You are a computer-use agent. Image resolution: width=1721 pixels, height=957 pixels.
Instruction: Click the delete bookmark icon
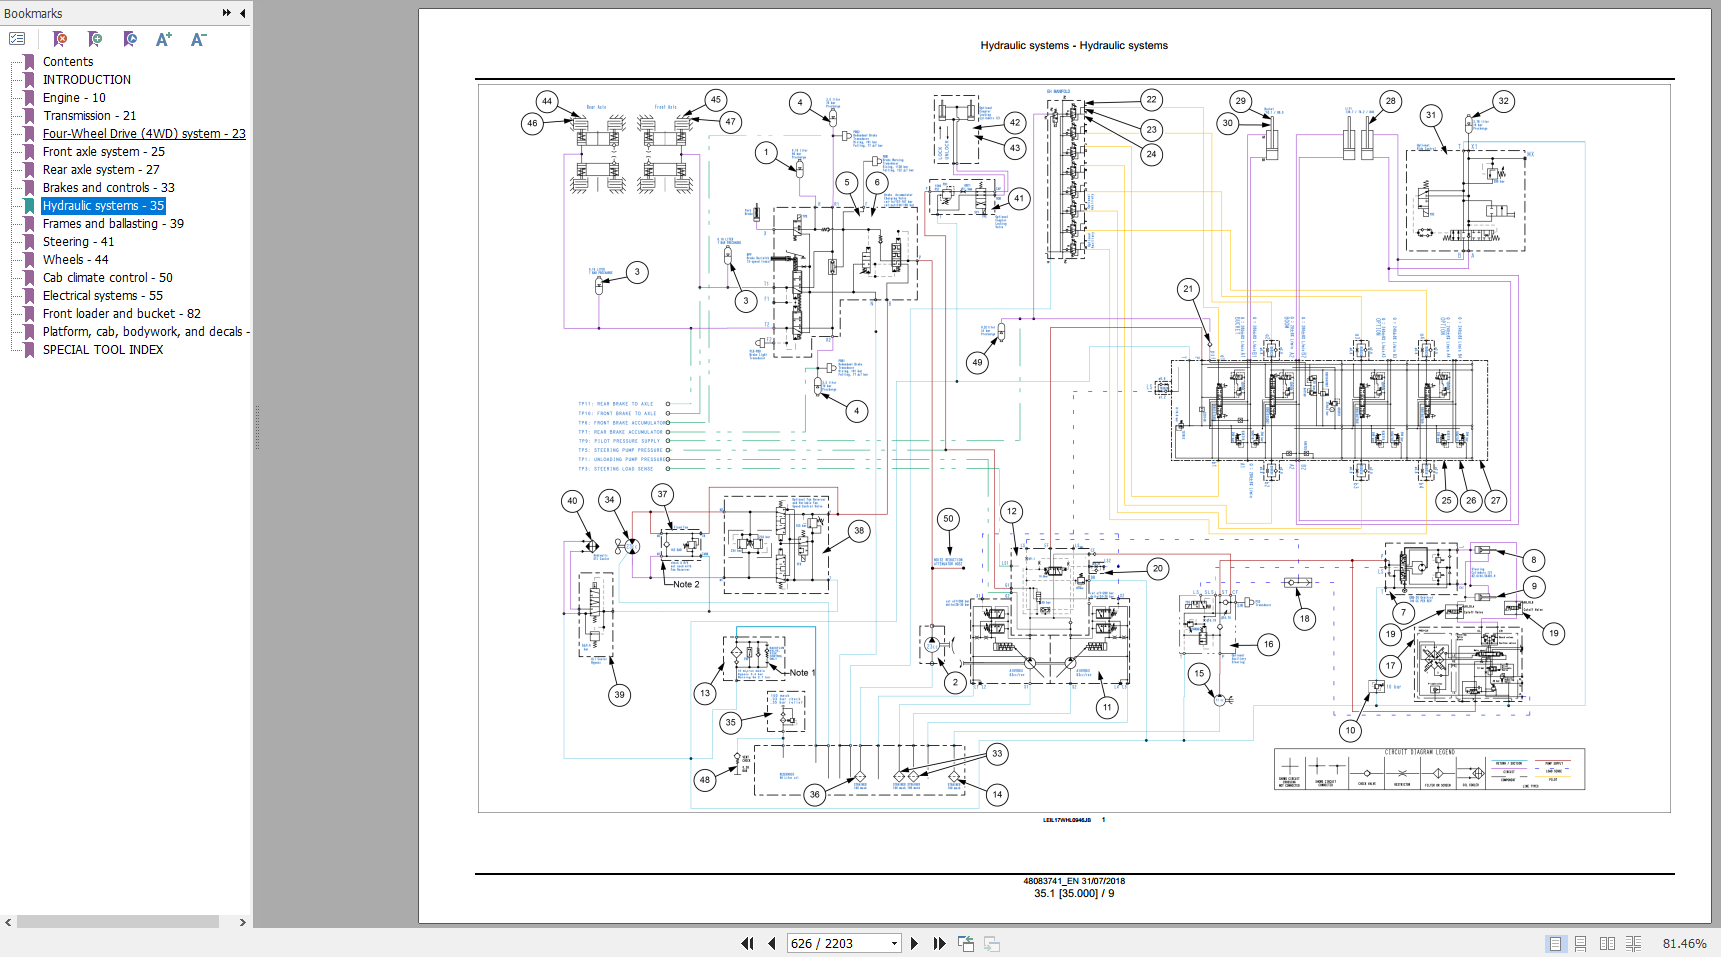click(60, 39)
